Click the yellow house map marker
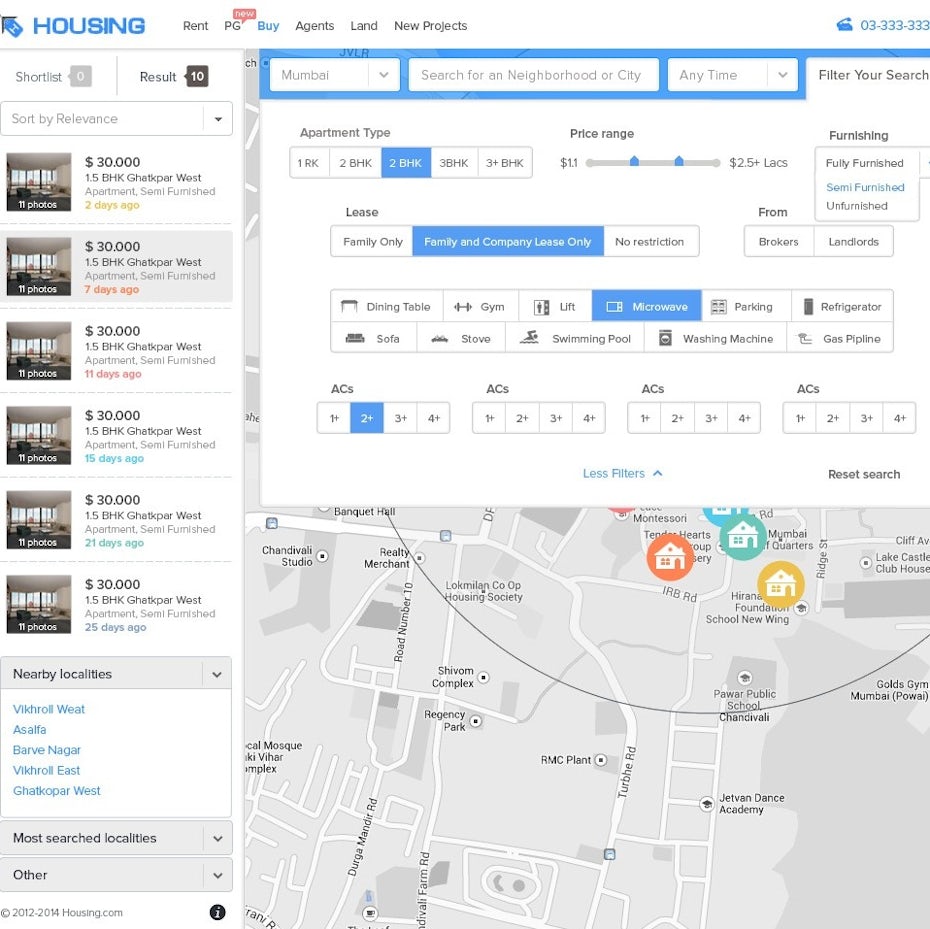 coord(780,584)
